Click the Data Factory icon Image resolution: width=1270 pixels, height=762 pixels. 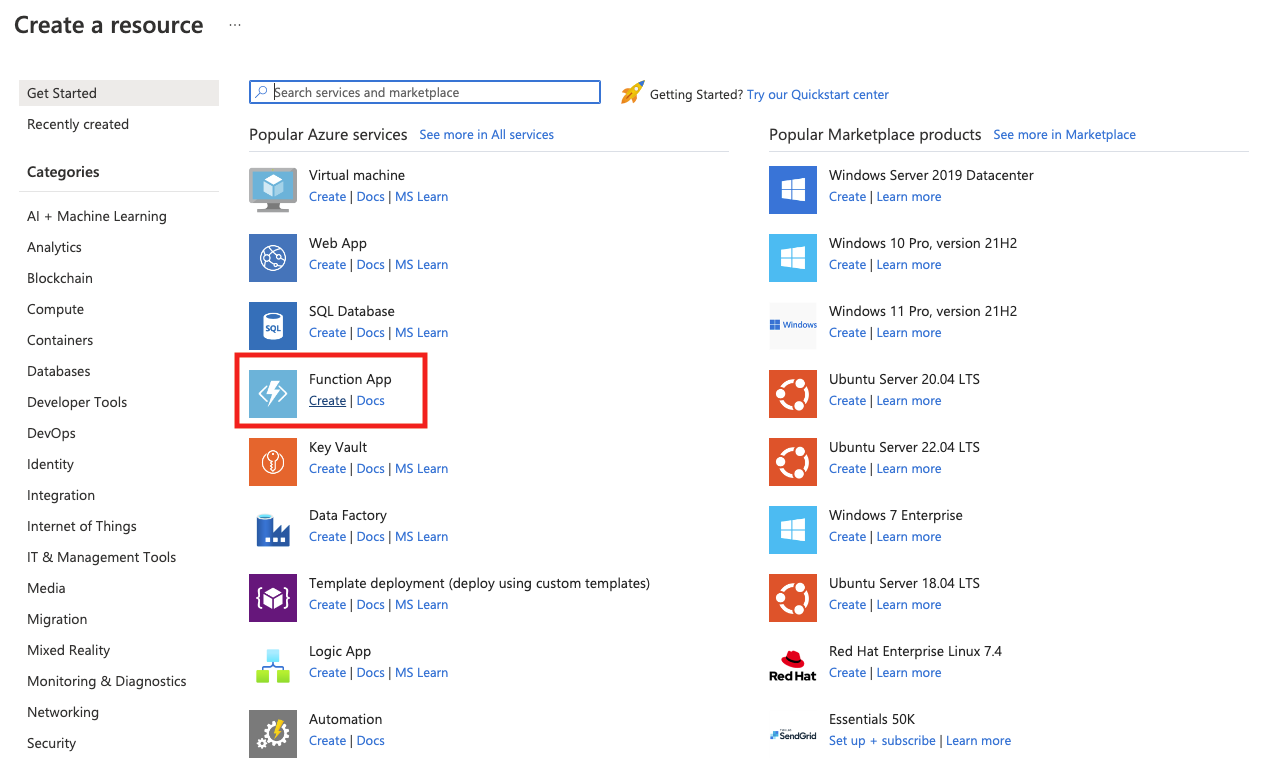click(273, 530)
